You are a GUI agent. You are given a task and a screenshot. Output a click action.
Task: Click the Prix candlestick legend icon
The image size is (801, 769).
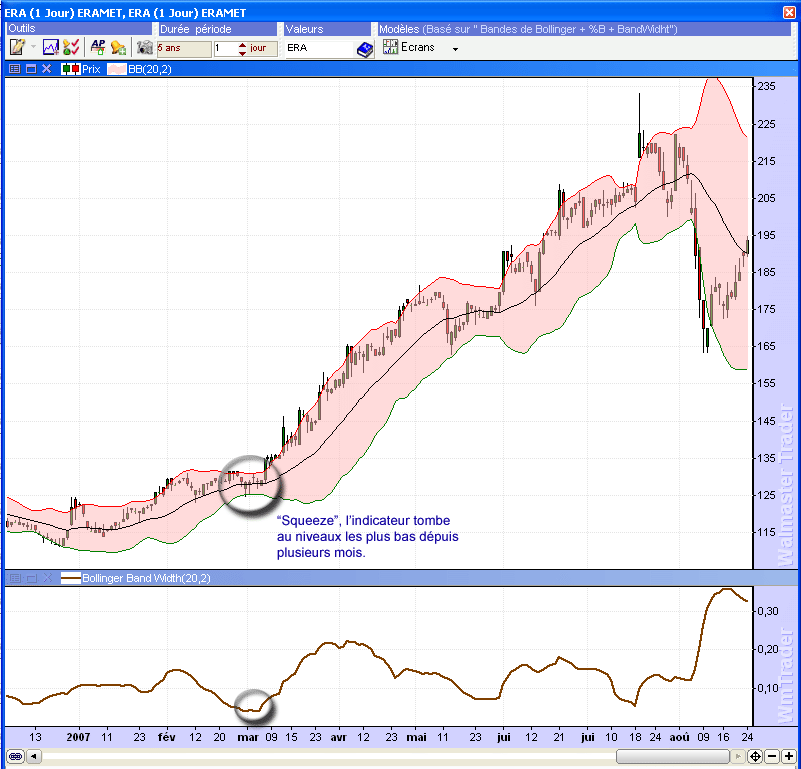(x=70, y=69)
